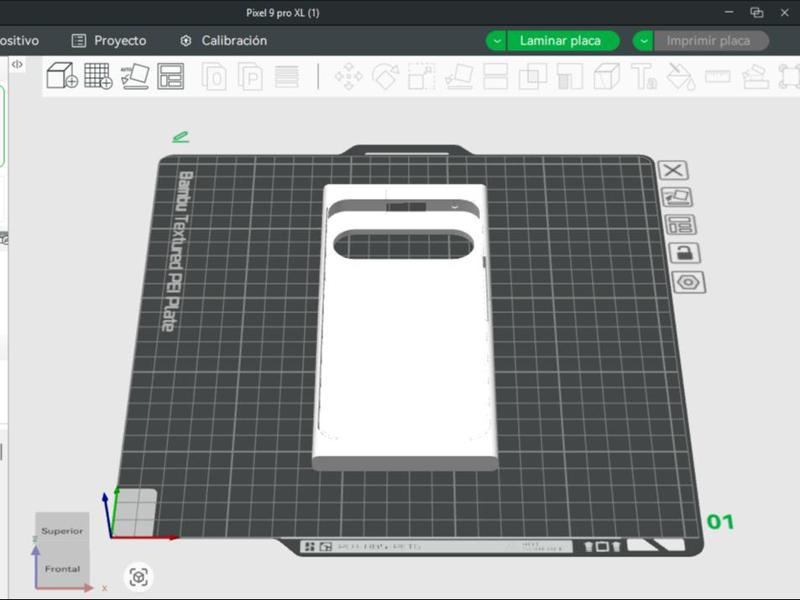
Task: Select the Seam painting tool
Action: pyautogui.click(x=607, y=77)
